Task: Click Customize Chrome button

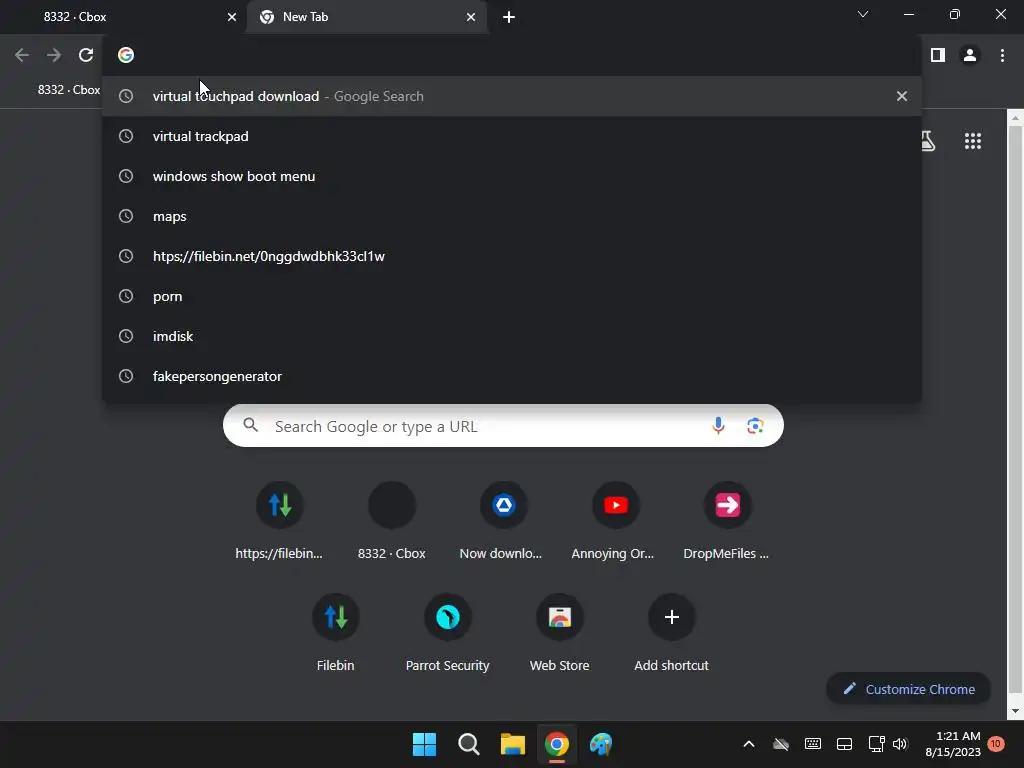Action: 908,689
